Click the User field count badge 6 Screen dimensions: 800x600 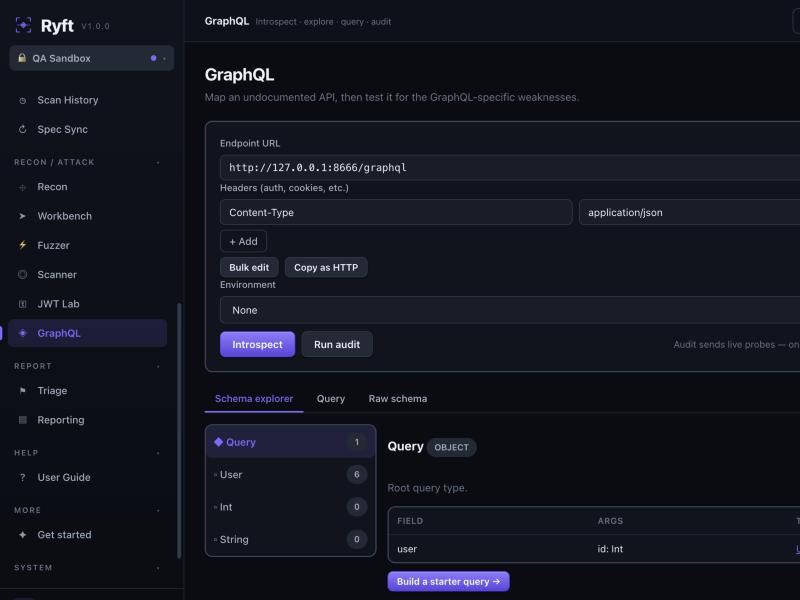357,474
